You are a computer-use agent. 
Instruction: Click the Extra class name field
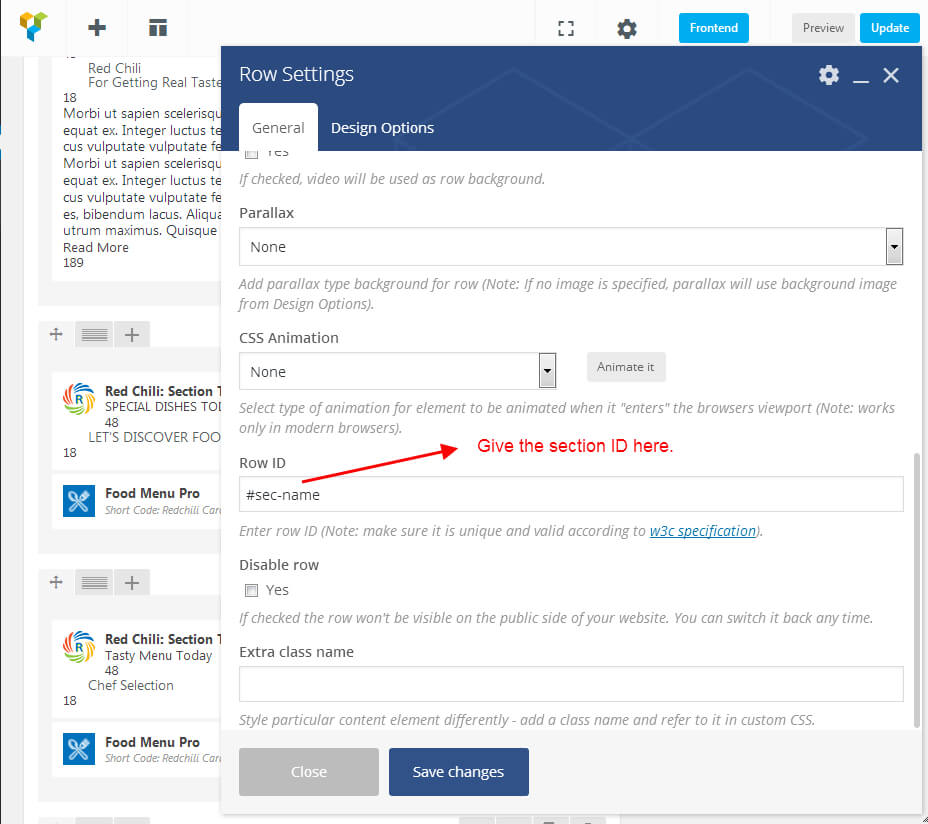click(x=571, y=684)
